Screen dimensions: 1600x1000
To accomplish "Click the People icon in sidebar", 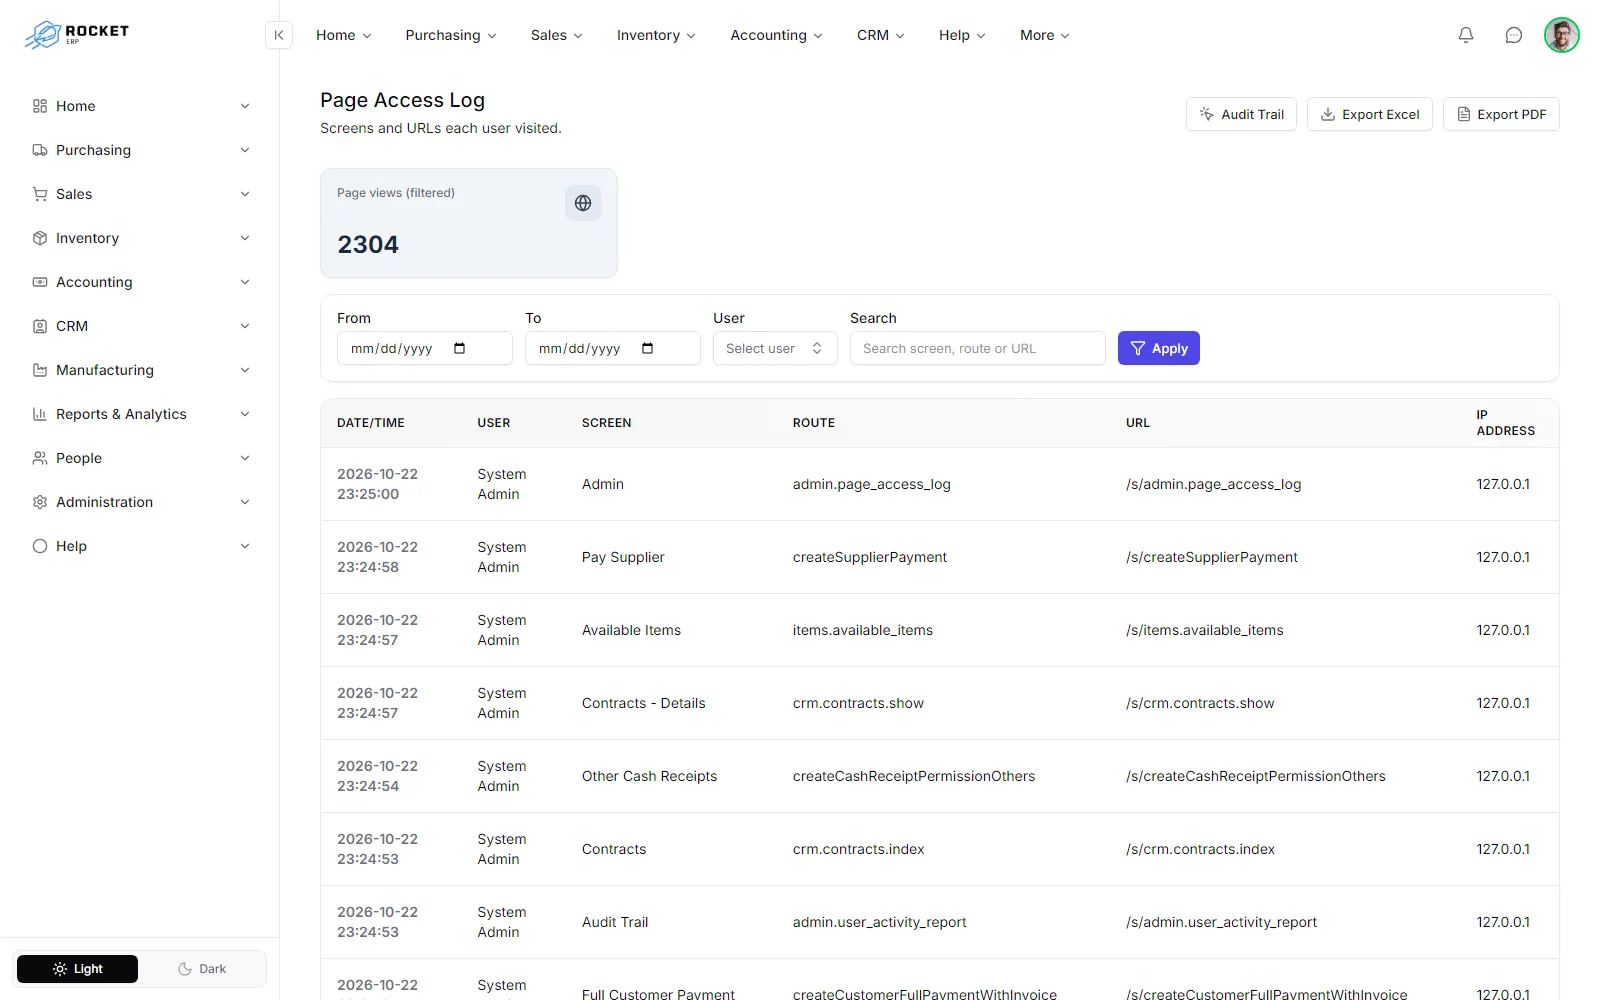I will 40,458.
